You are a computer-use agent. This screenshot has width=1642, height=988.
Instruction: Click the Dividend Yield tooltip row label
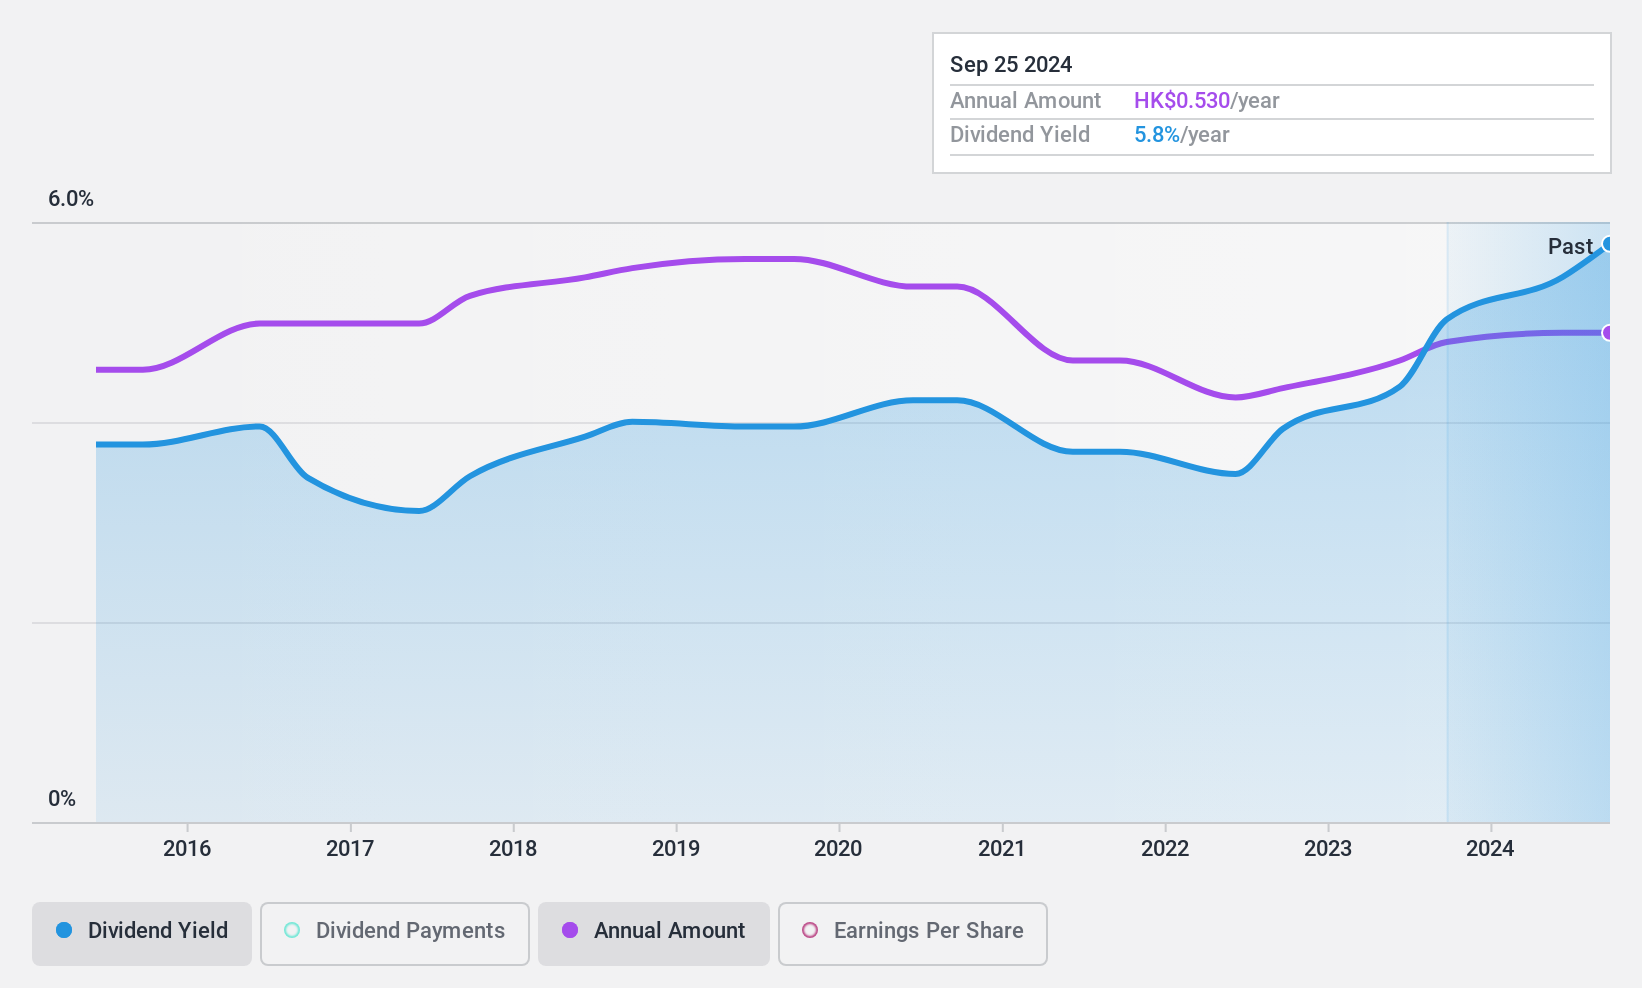pyautogui.click(x=1020, y=135)
